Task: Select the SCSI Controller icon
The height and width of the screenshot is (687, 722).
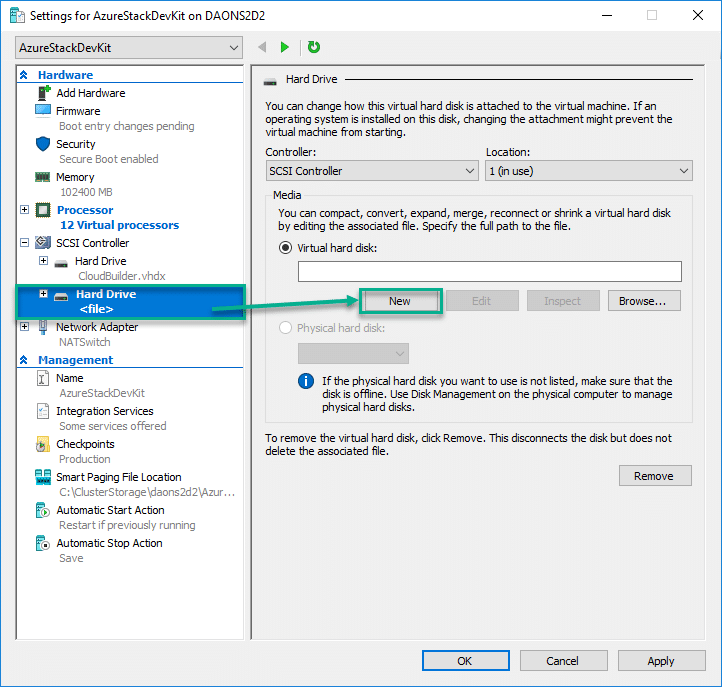Action: click(43, 243)
